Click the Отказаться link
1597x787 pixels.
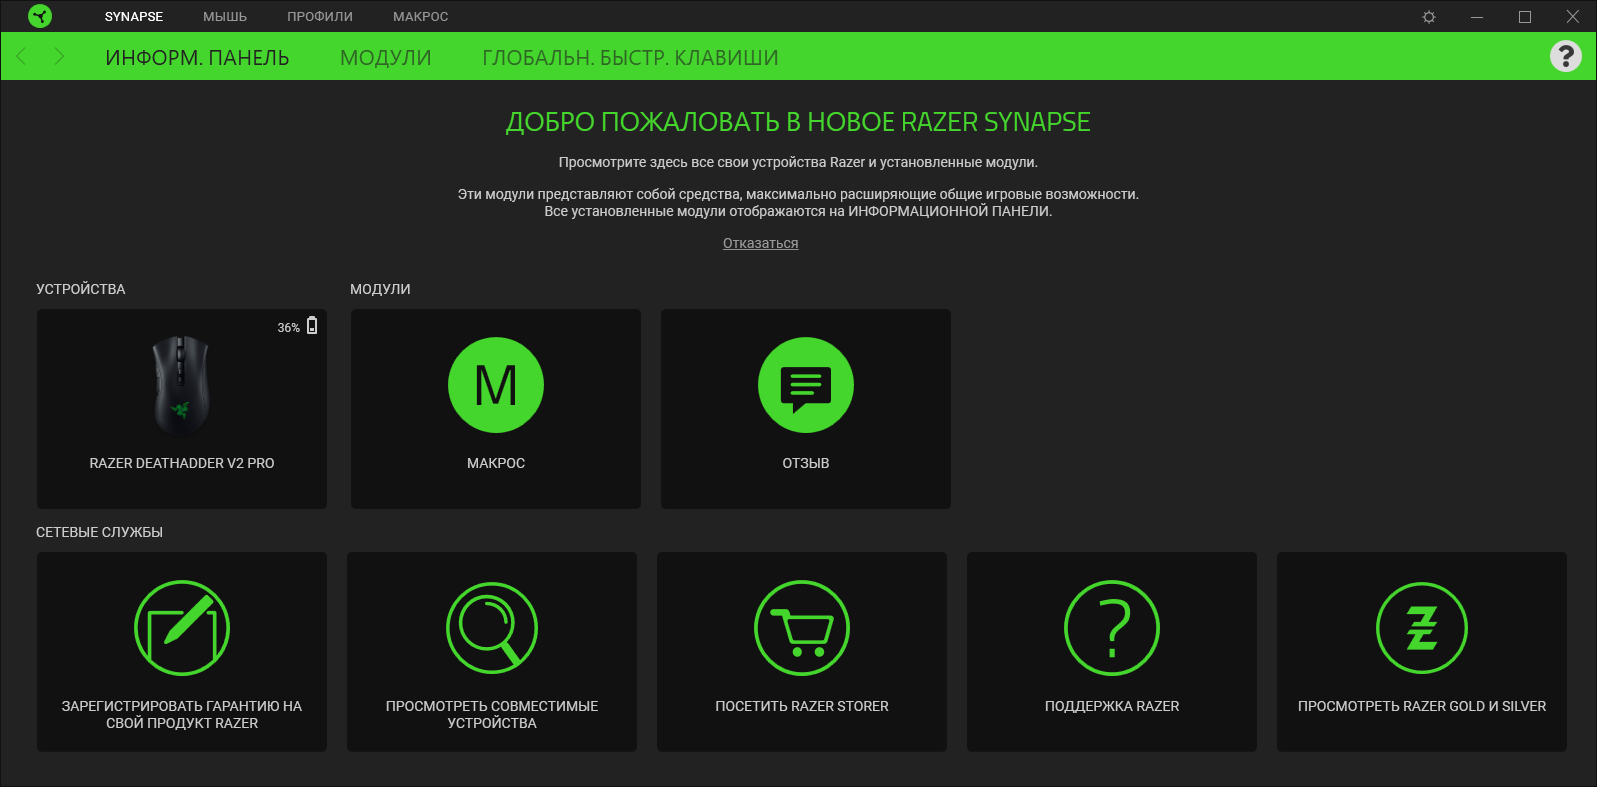pos(761,243)
